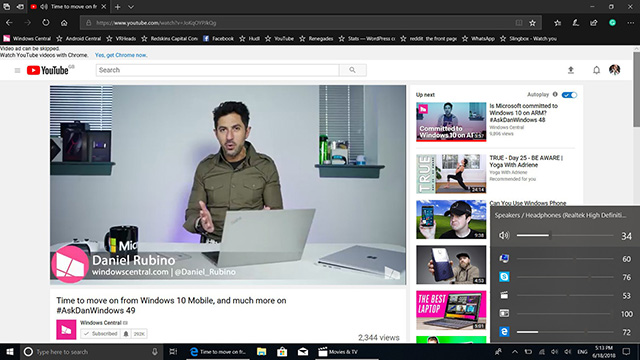The width and height of the screenshot is (640, 360).
Task: Open YouTube notifications bell
Action: pos(596,70)
